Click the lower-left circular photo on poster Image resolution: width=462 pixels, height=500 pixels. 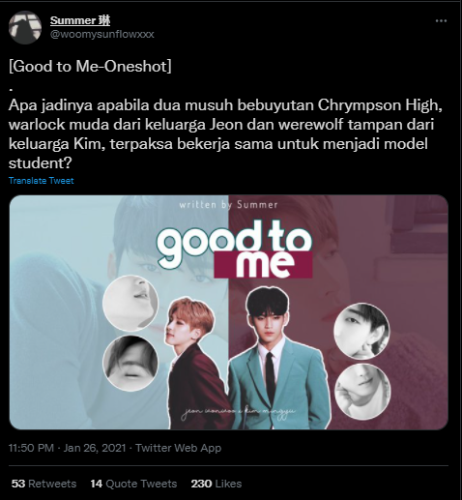(x=130, y=363)
